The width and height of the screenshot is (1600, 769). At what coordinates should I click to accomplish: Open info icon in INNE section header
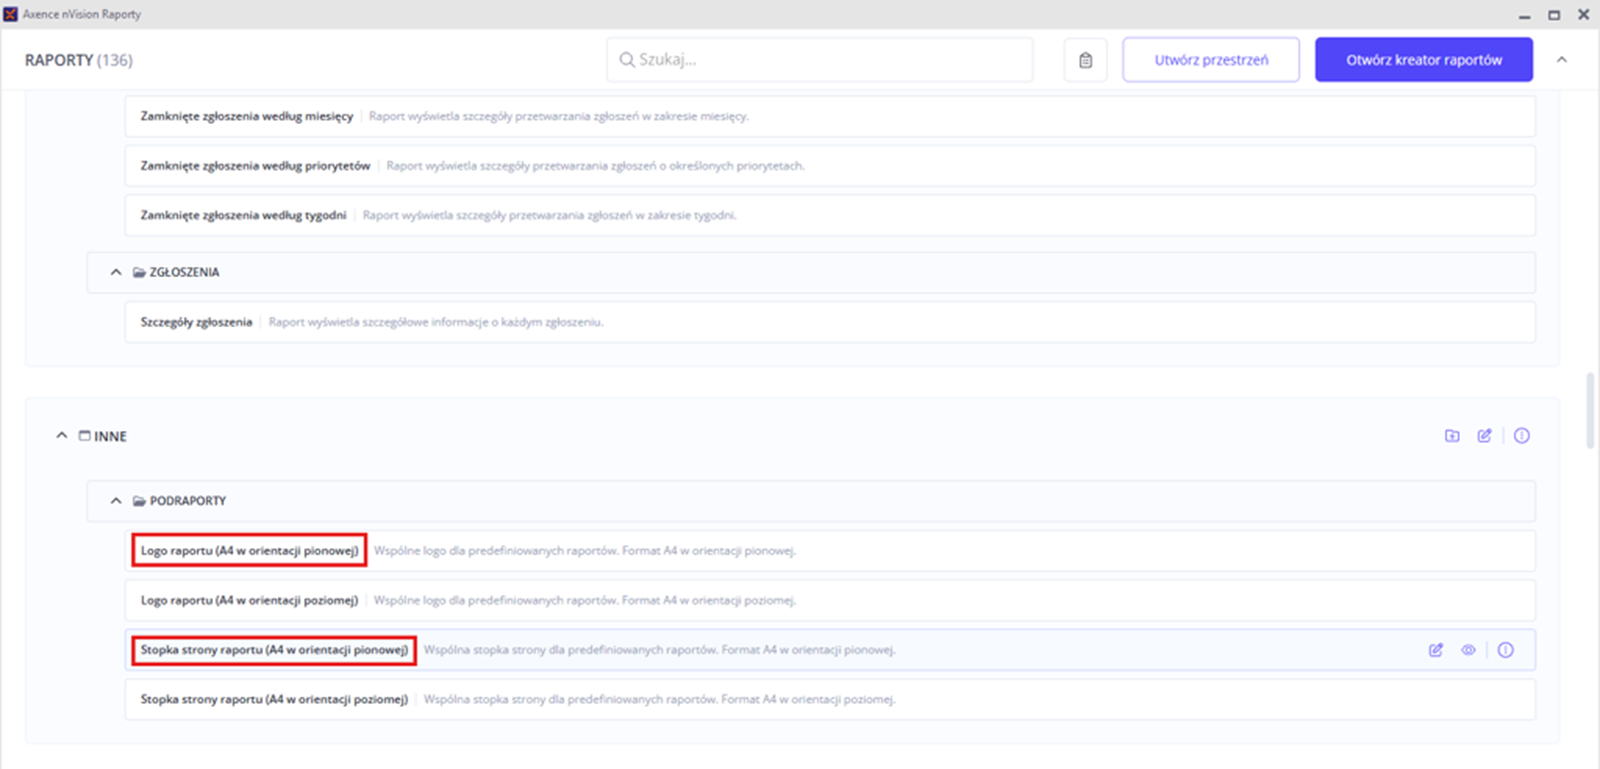point(1521,436)
